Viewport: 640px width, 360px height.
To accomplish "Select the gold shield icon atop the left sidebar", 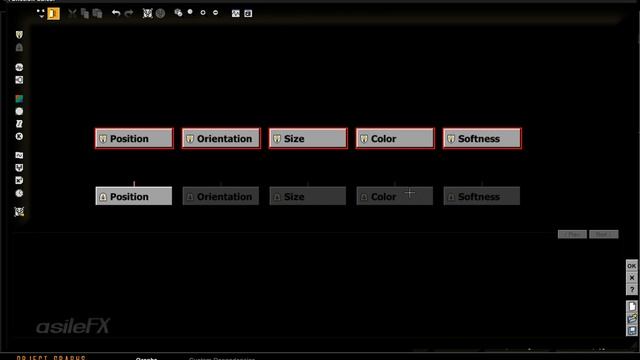I will (19, 35).
